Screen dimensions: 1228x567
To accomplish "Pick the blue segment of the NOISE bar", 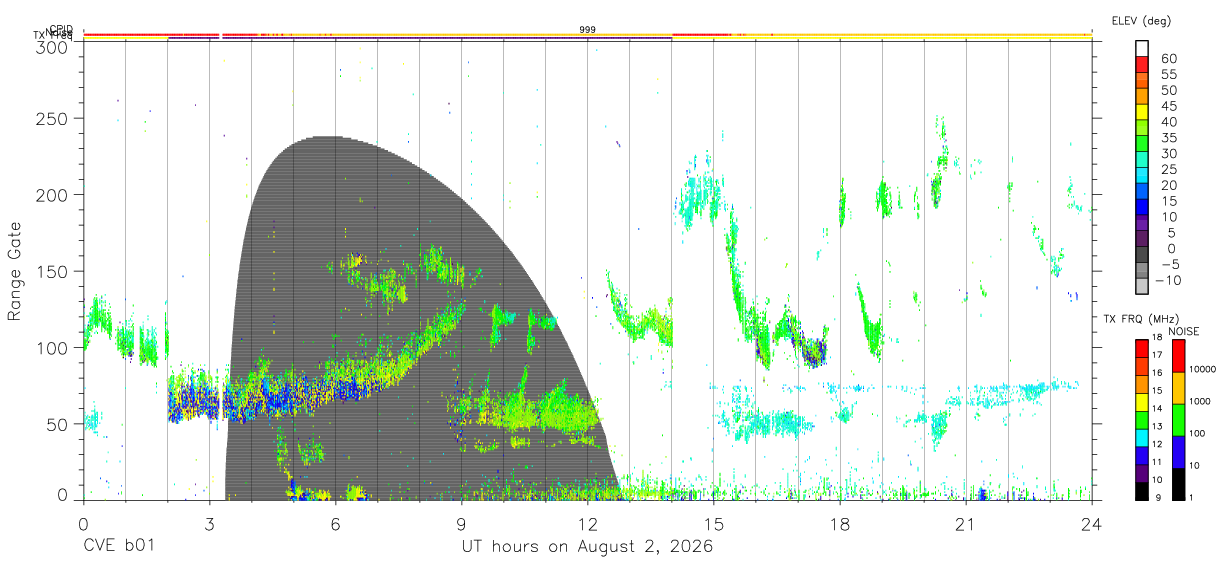I will [1178, 452].
